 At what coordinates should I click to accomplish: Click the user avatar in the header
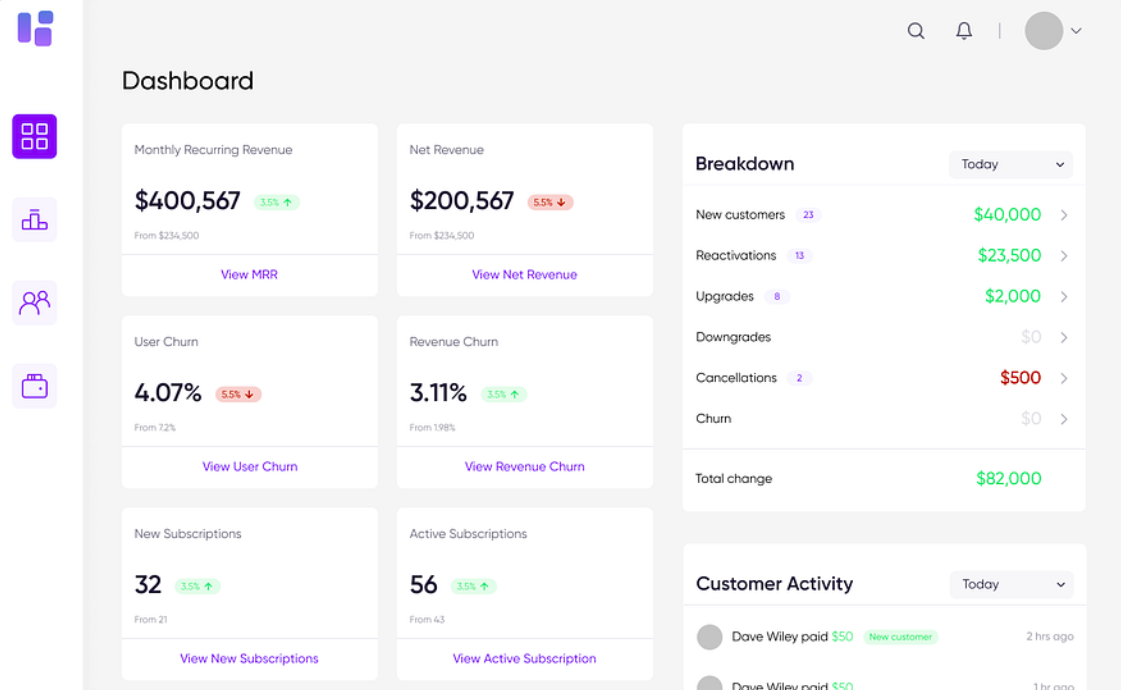(x=1043, y=31)
